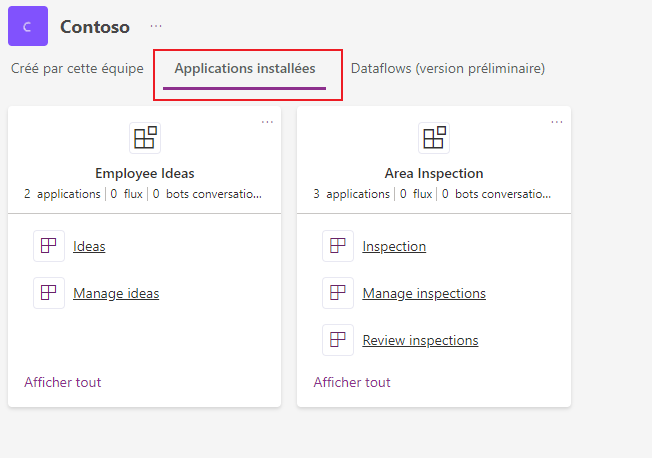
Task: Click the app icon beside Ideas
Action: [49, 246]
